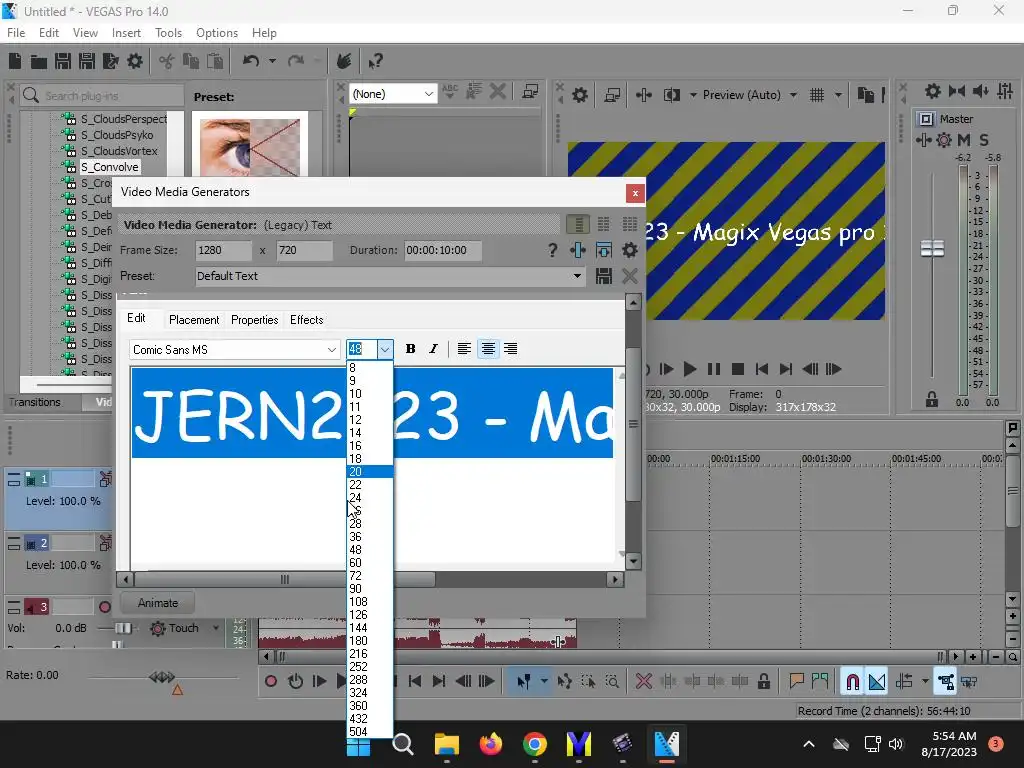Open the font size dropdown arrow
The image size is (1024, 768).
pyautogui.click(x=385, y=349)
